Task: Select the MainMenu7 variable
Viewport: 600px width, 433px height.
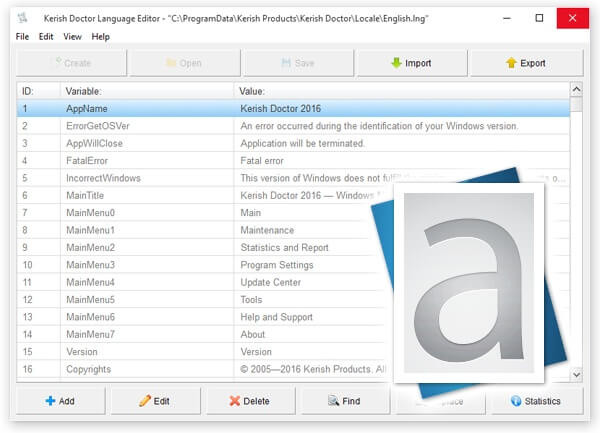Action: [x=90, y=334]
